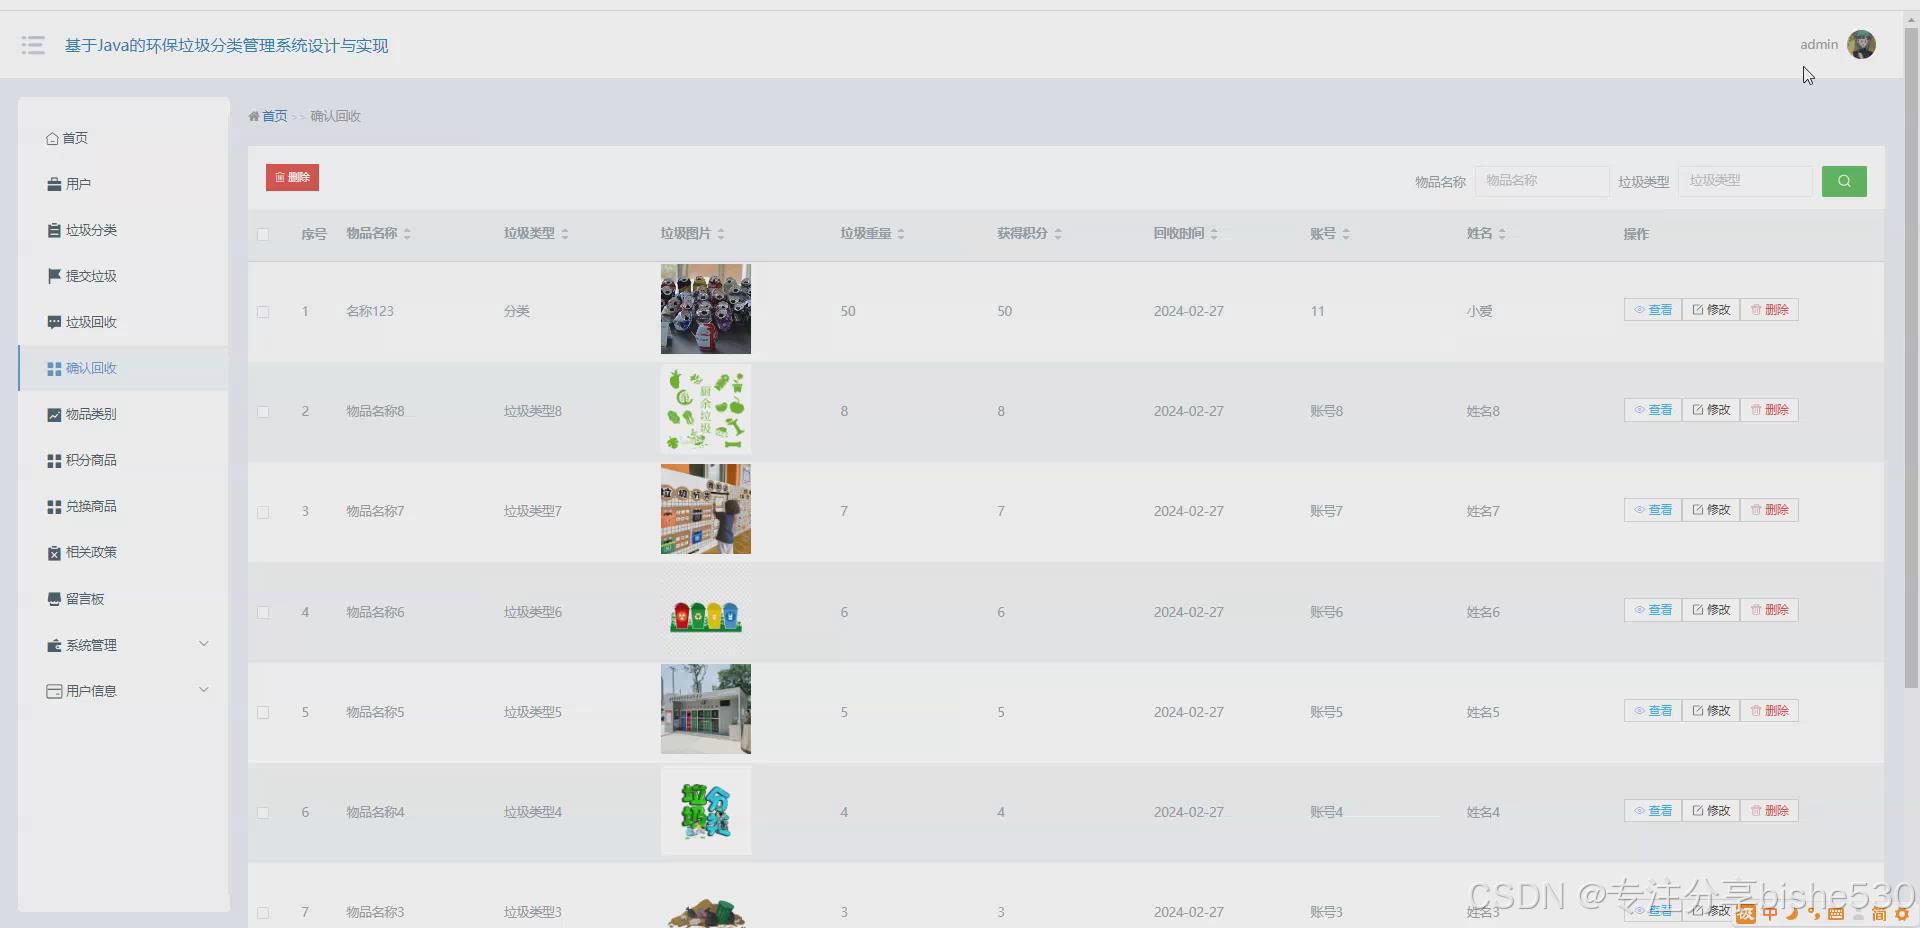1920x928 pixels.
Task: Toggle the select-all checkbox in table header
Action: [263, 234]
